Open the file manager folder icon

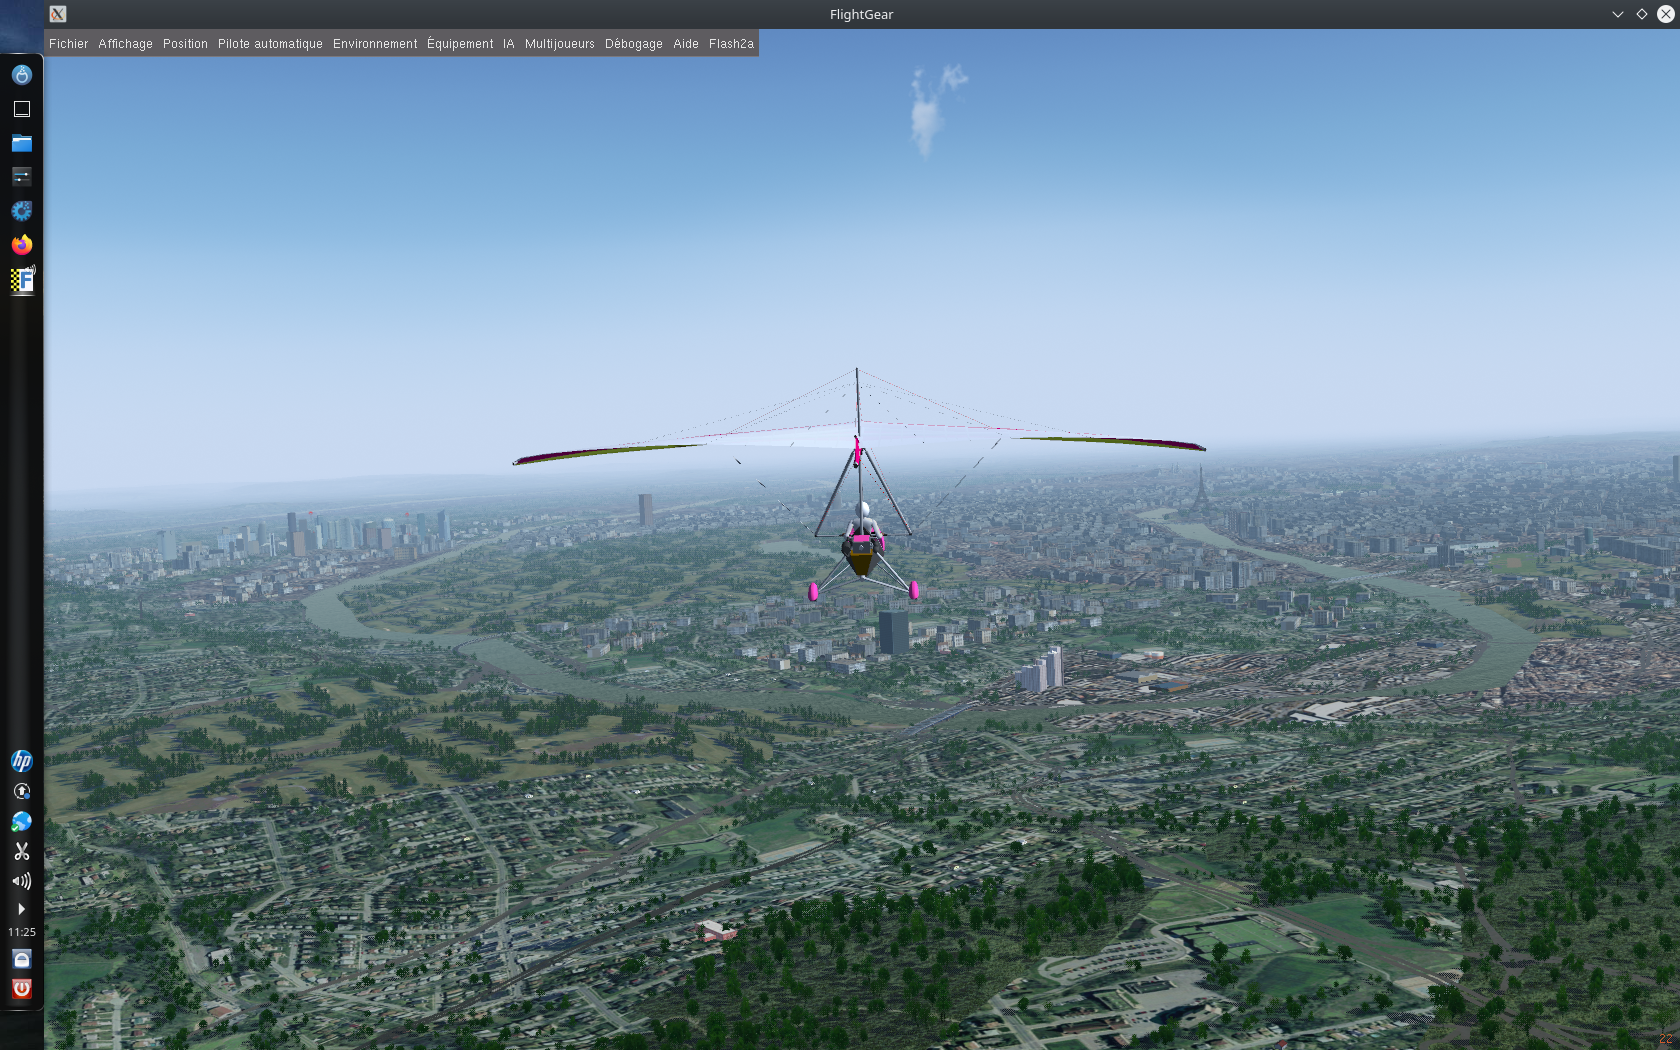[21, 143]
